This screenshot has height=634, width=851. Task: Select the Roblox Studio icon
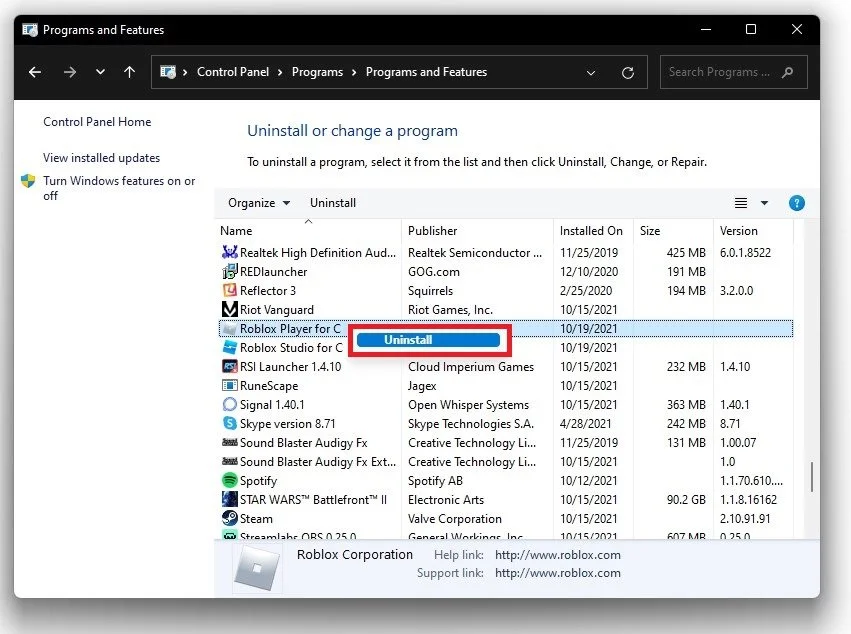point(230,347)
